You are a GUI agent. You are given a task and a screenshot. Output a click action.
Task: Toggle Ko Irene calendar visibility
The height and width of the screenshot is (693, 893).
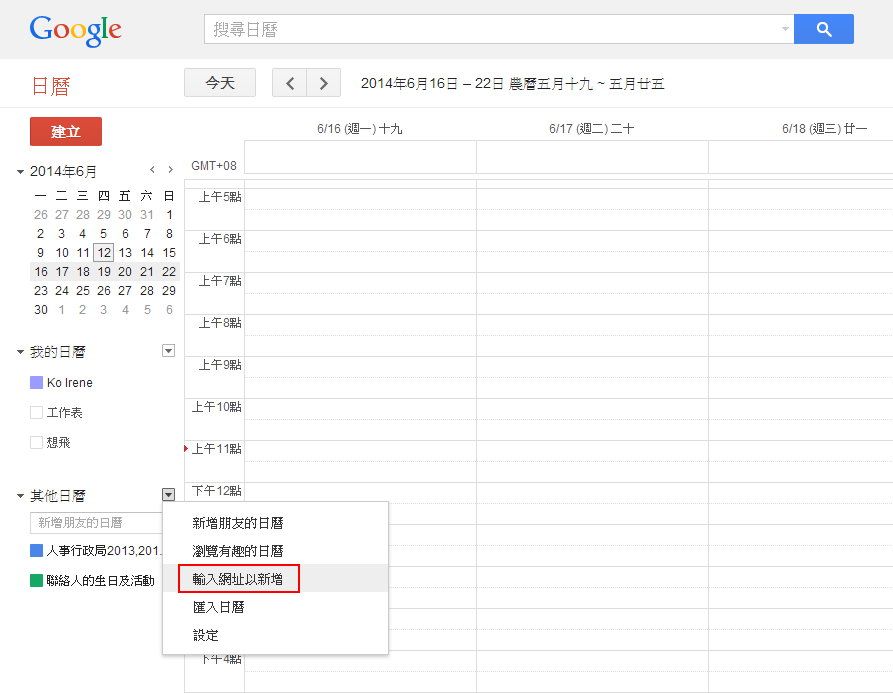37,383
